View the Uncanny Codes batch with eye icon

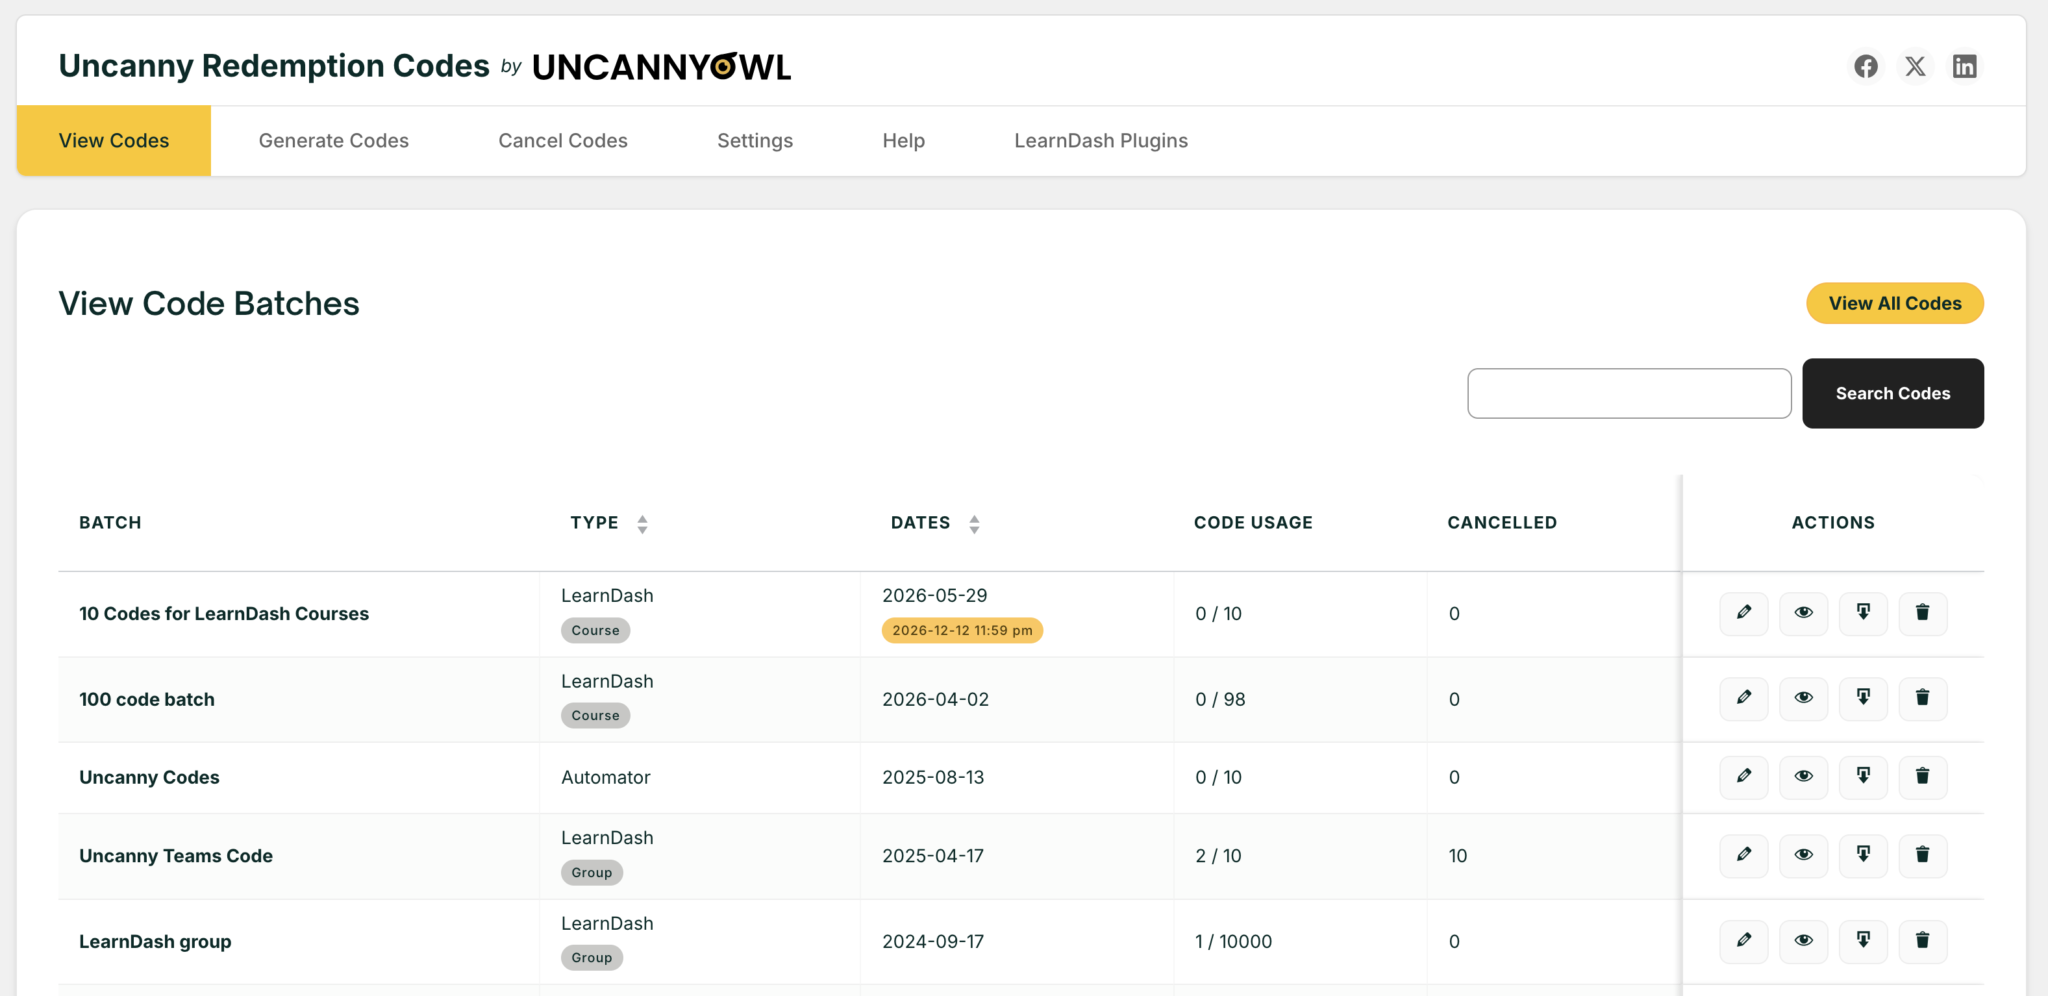click(1804, 777)
